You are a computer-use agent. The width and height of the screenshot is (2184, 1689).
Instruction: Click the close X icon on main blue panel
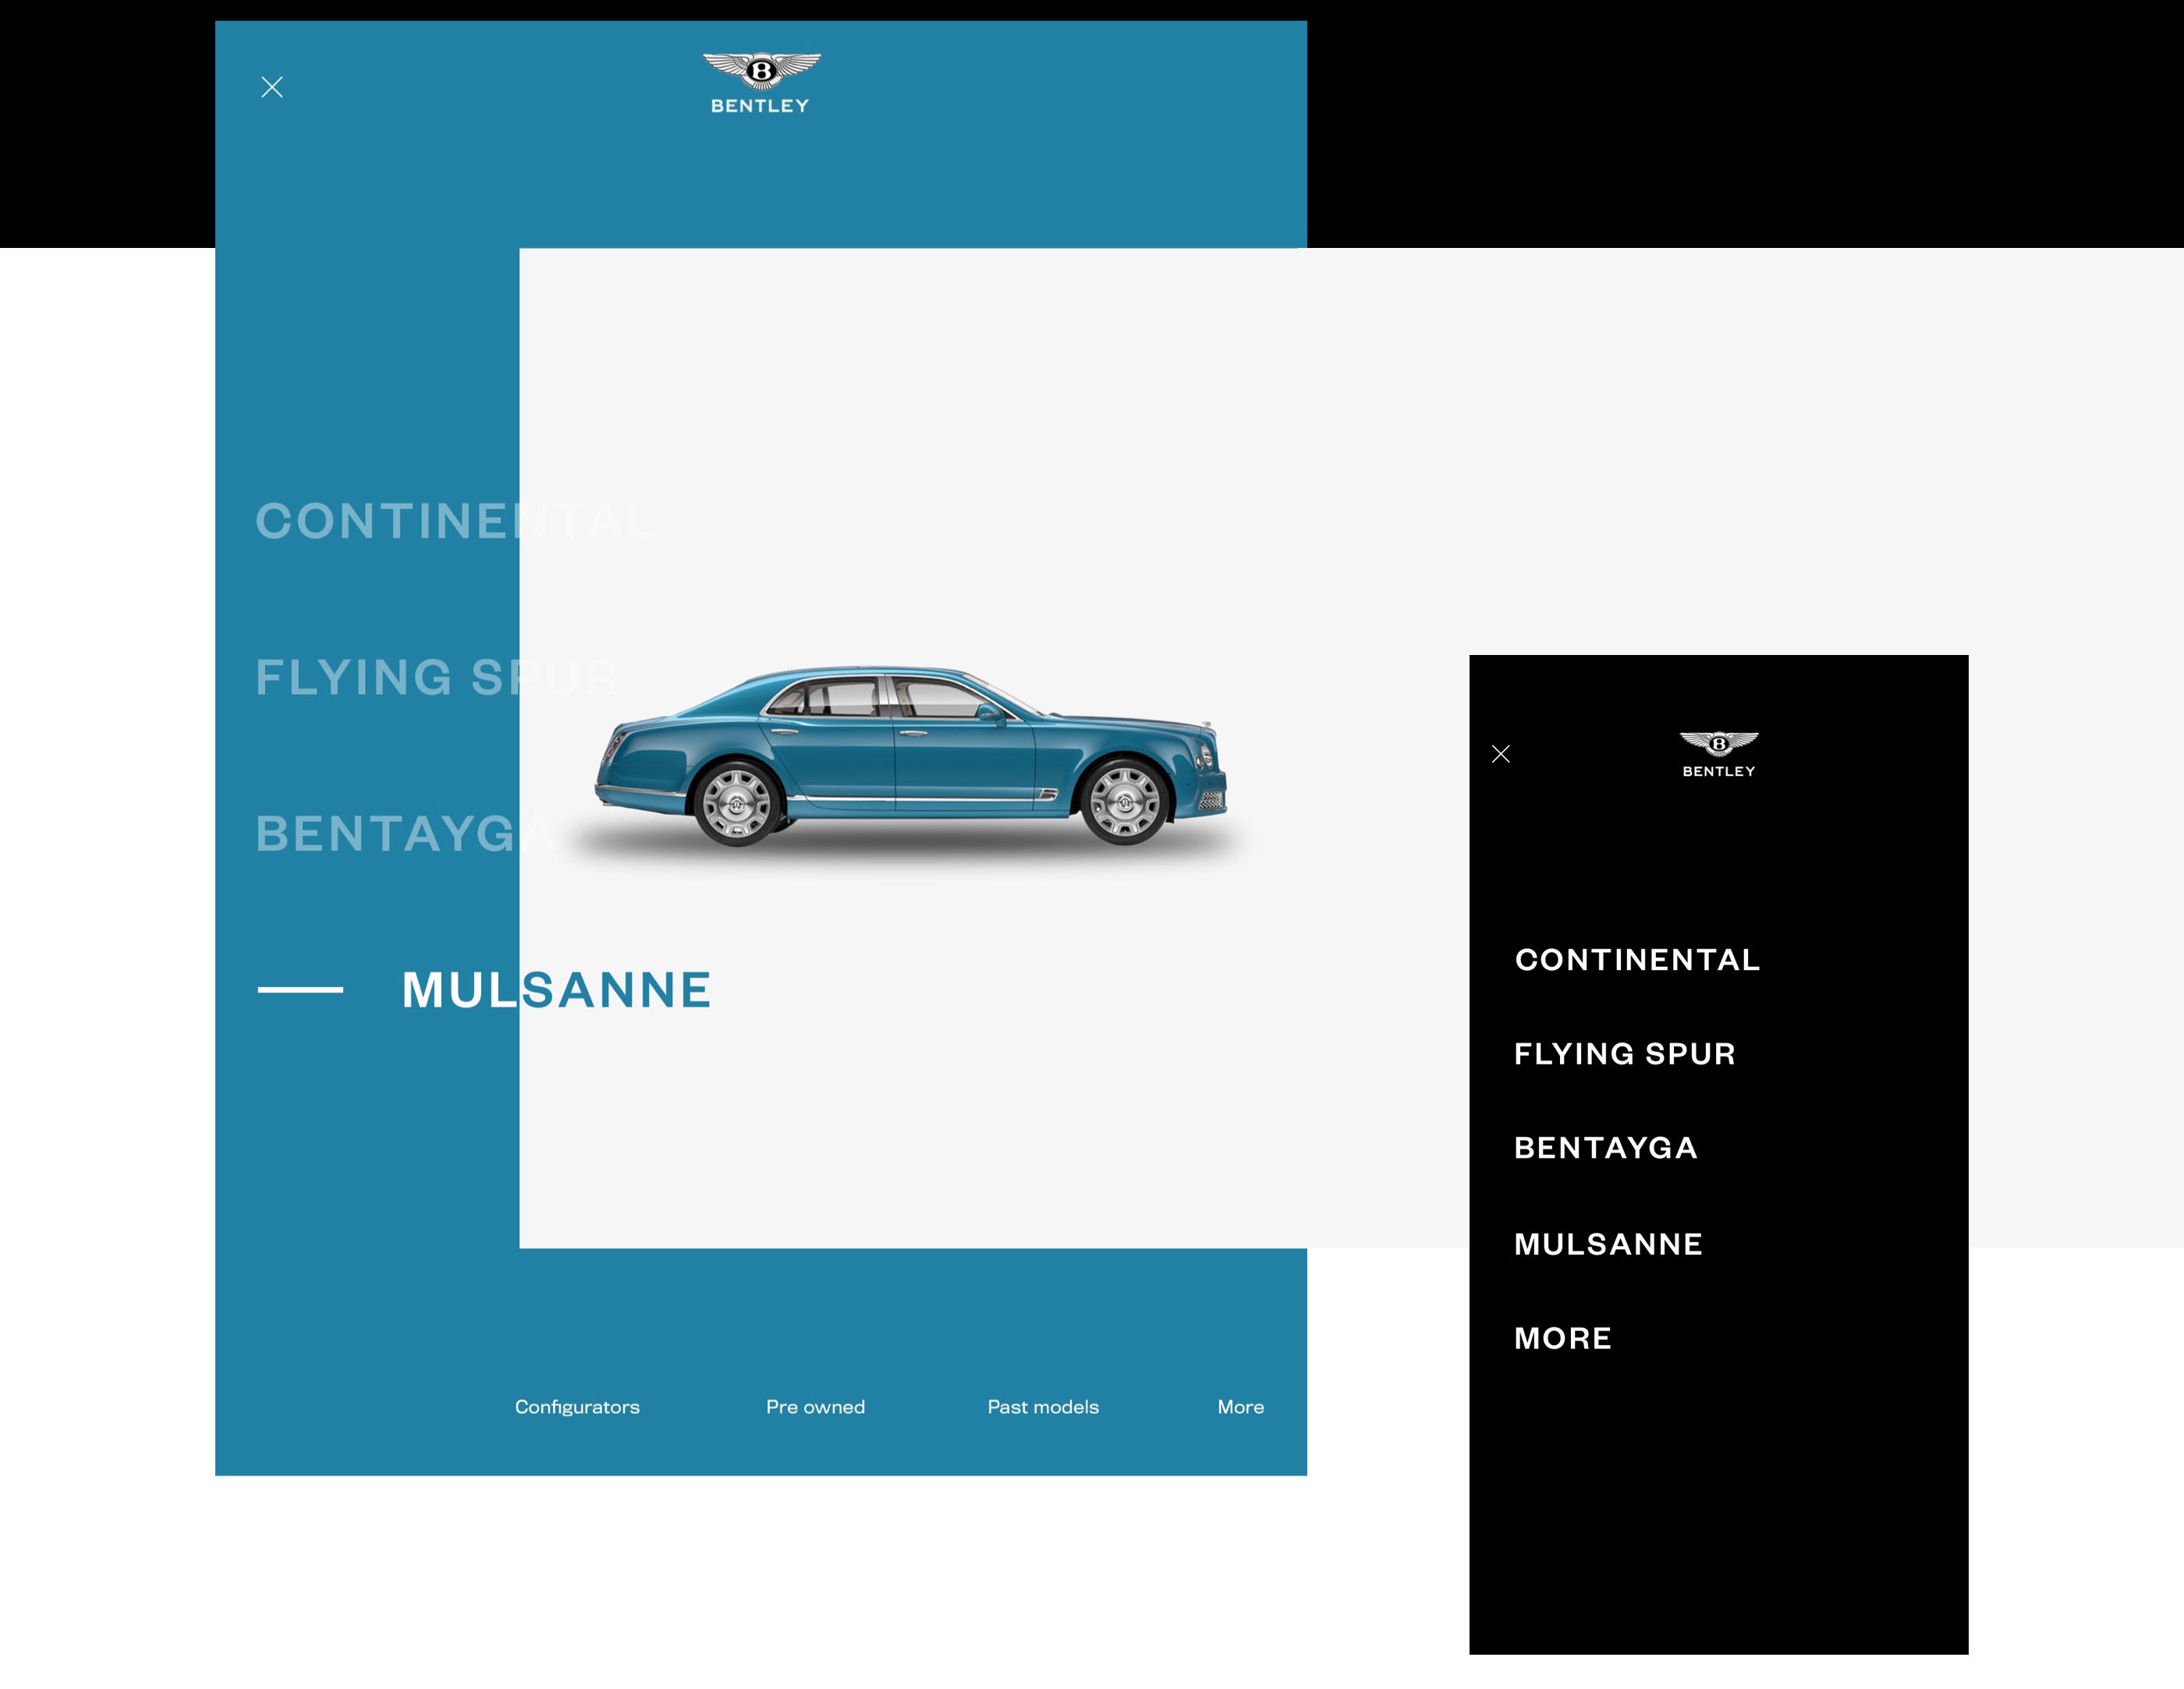coord(275,85)
